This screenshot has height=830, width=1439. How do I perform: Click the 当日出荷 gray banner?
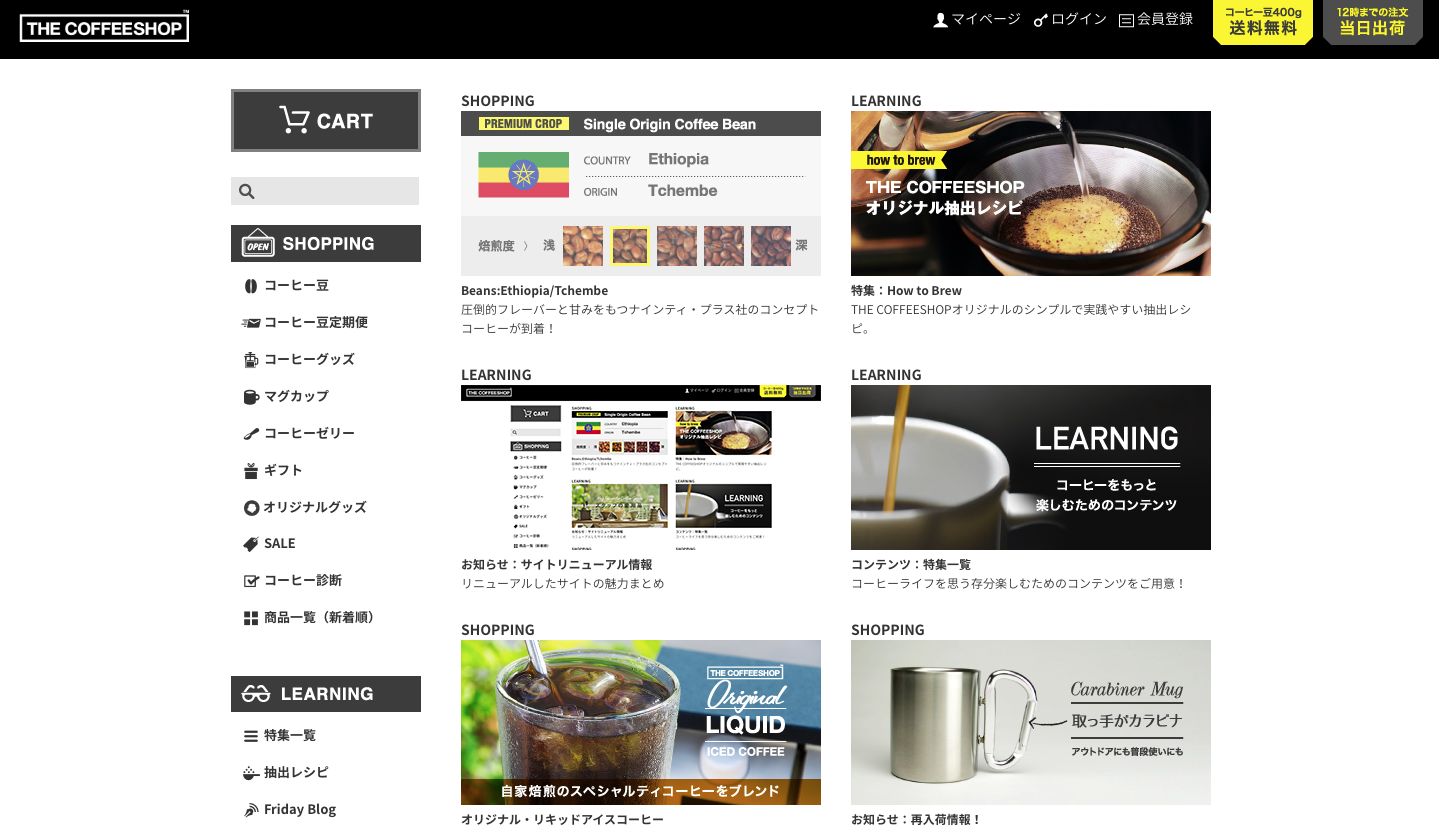(1373, 22)
